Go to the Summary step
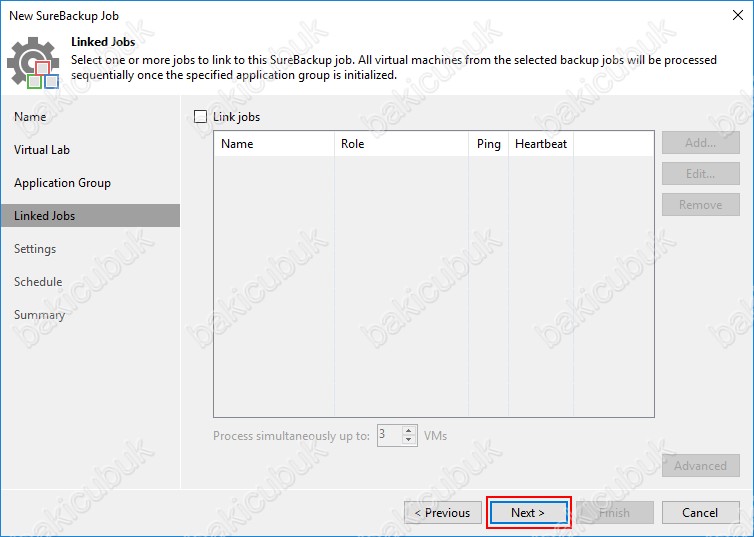 [x=39, y=315]
